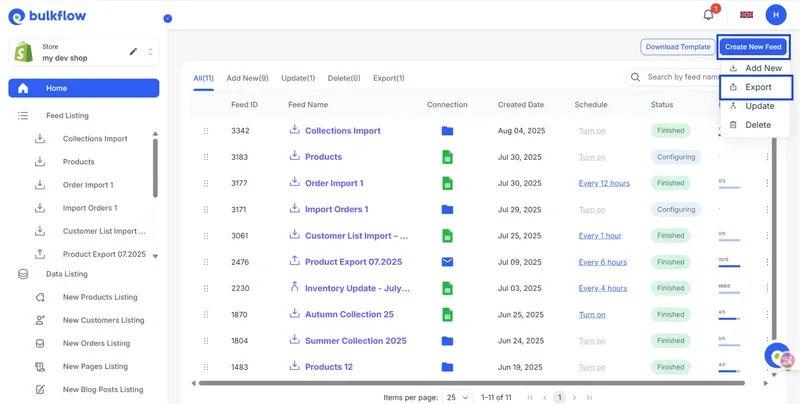Viewport: 800px width, 404px height.
Task: Switch to the All(11) tab
Action: [203, 78]
